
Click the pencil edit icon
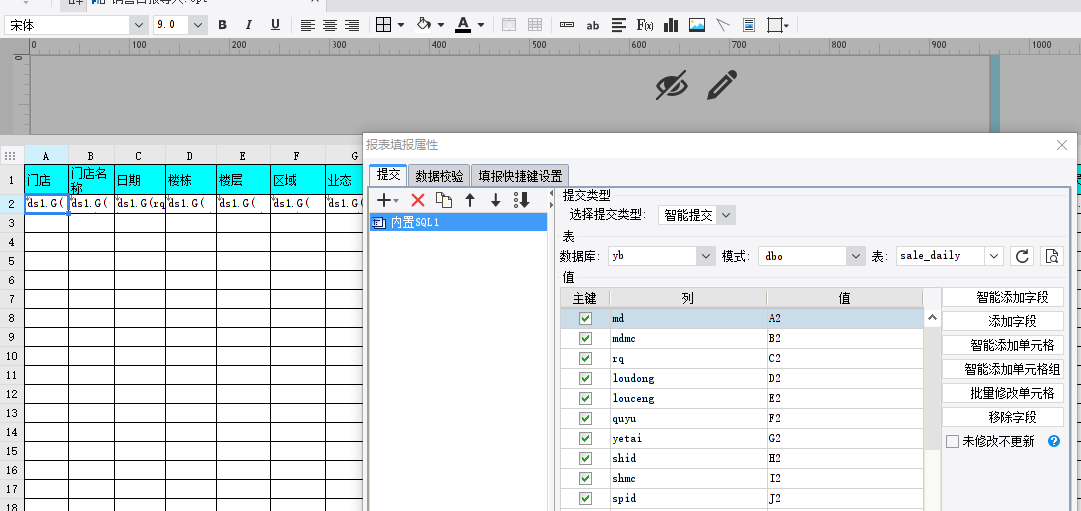click(x=721, y=86)
